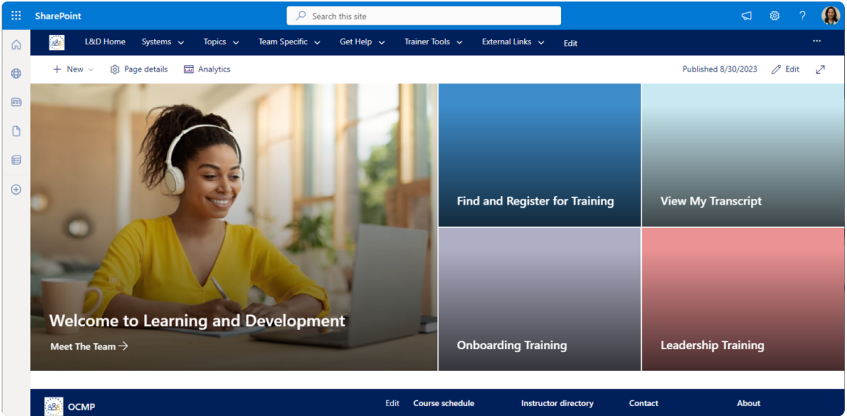
Task: Open View My Transcript tile
Action: [x=743, y=155]
